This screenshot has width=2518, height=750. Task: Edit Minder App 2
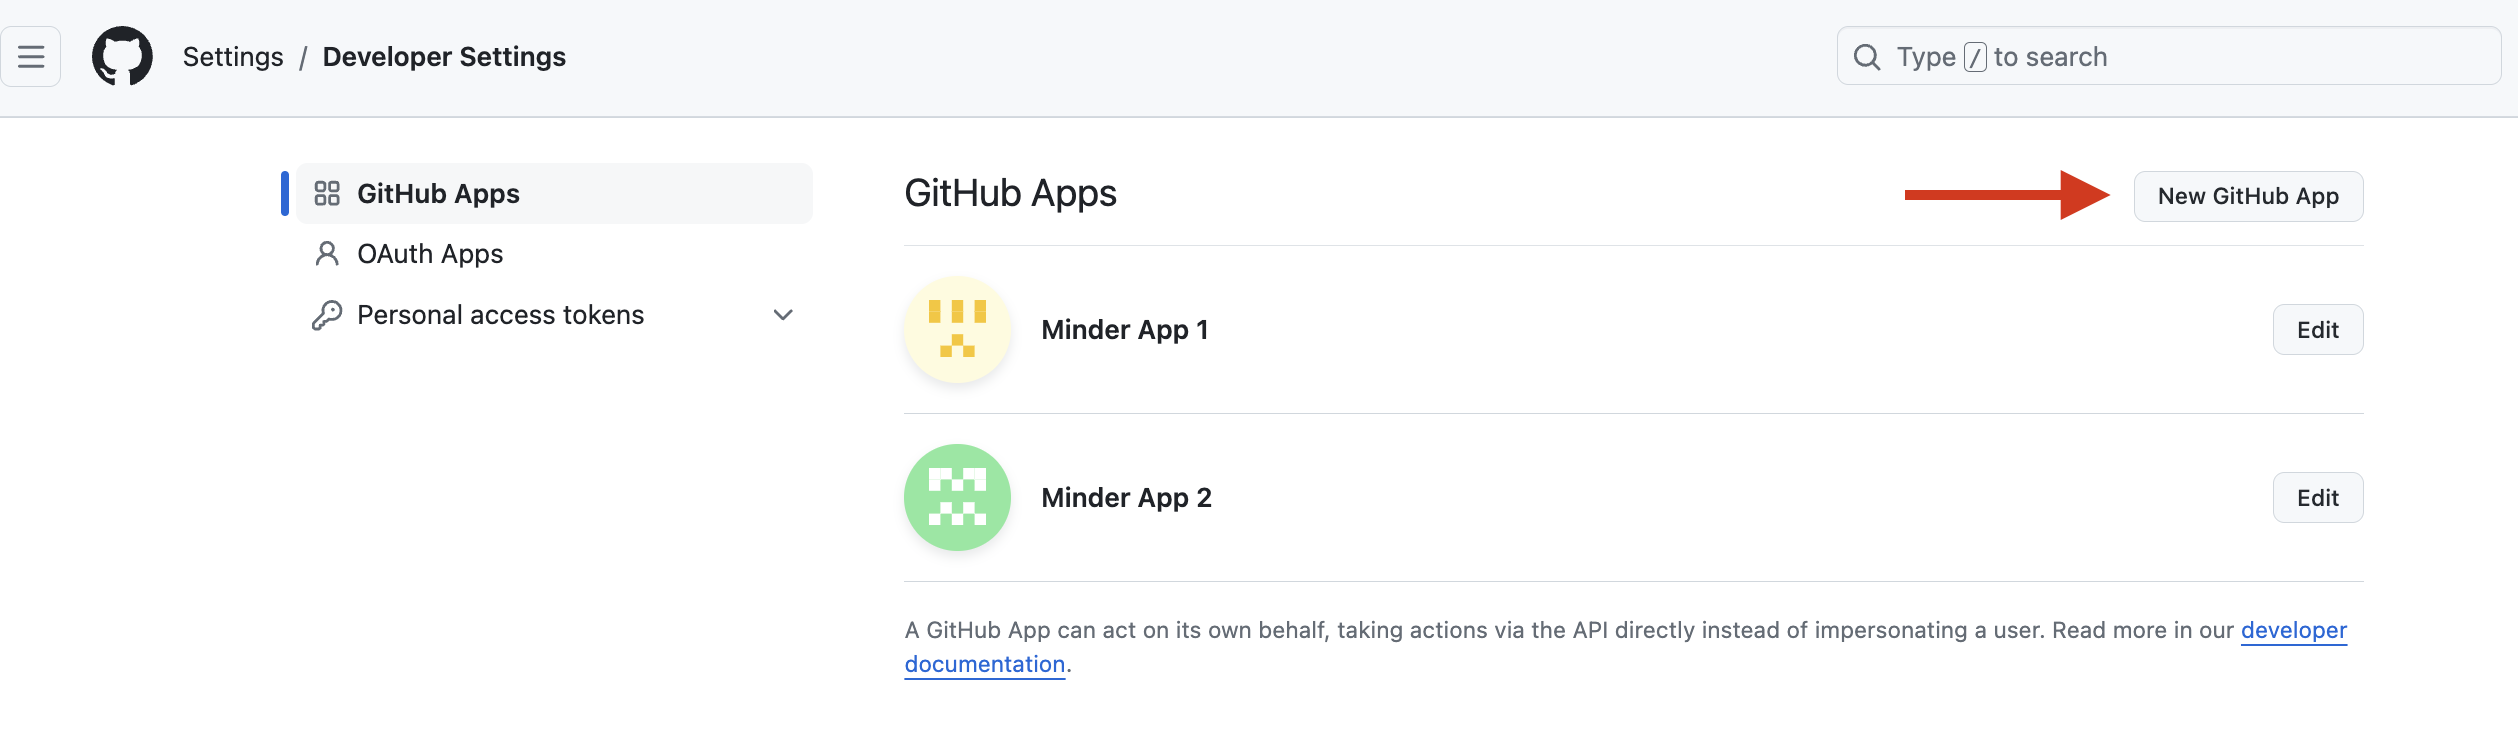(2318, 497)
